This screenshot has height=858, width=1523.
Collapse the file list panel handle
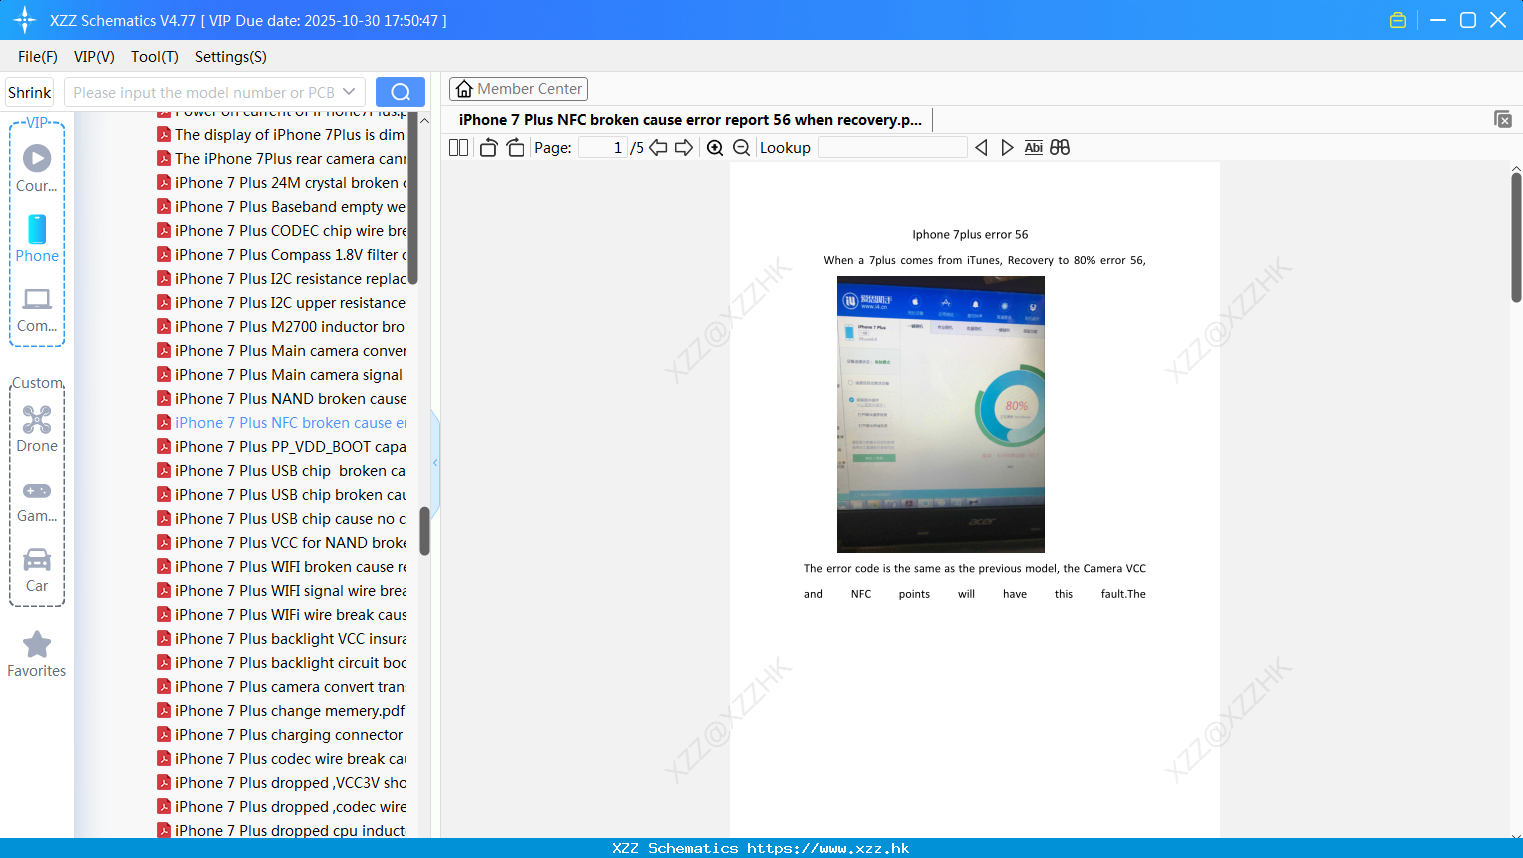click(435, 463)
